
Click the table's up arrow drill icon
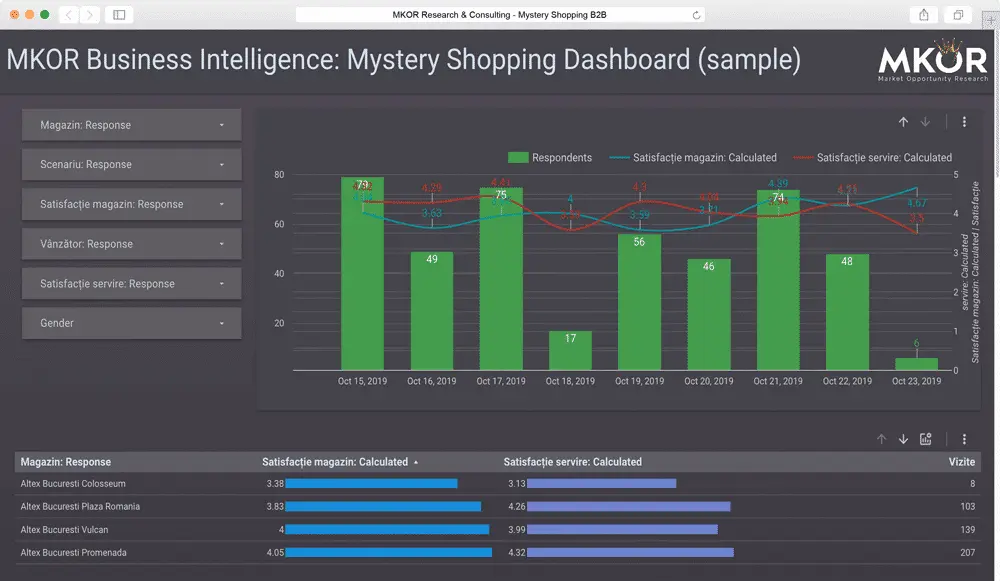click(881, 439)
